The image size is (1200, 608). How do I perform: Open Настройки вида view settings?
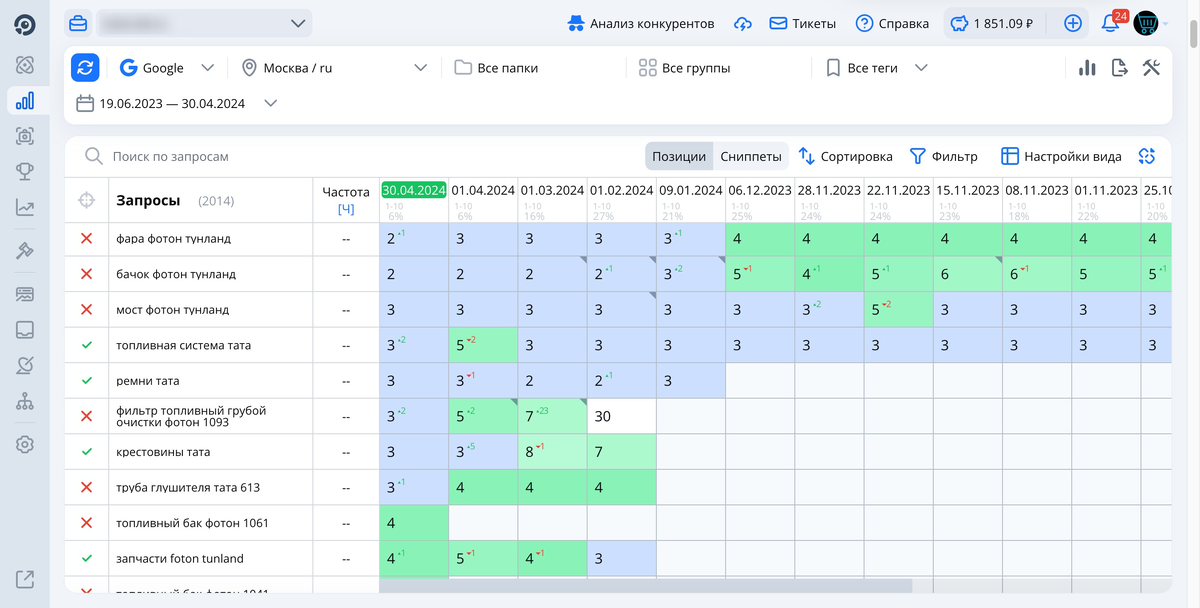[1061, 156]
